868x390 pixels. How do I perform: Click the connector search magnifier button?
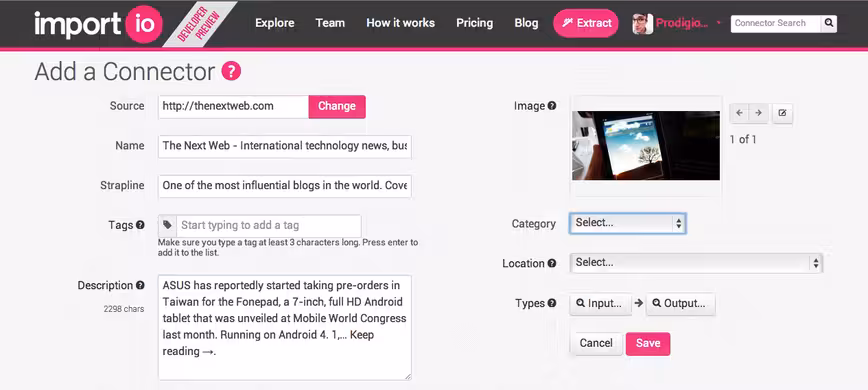click(829, 23)
